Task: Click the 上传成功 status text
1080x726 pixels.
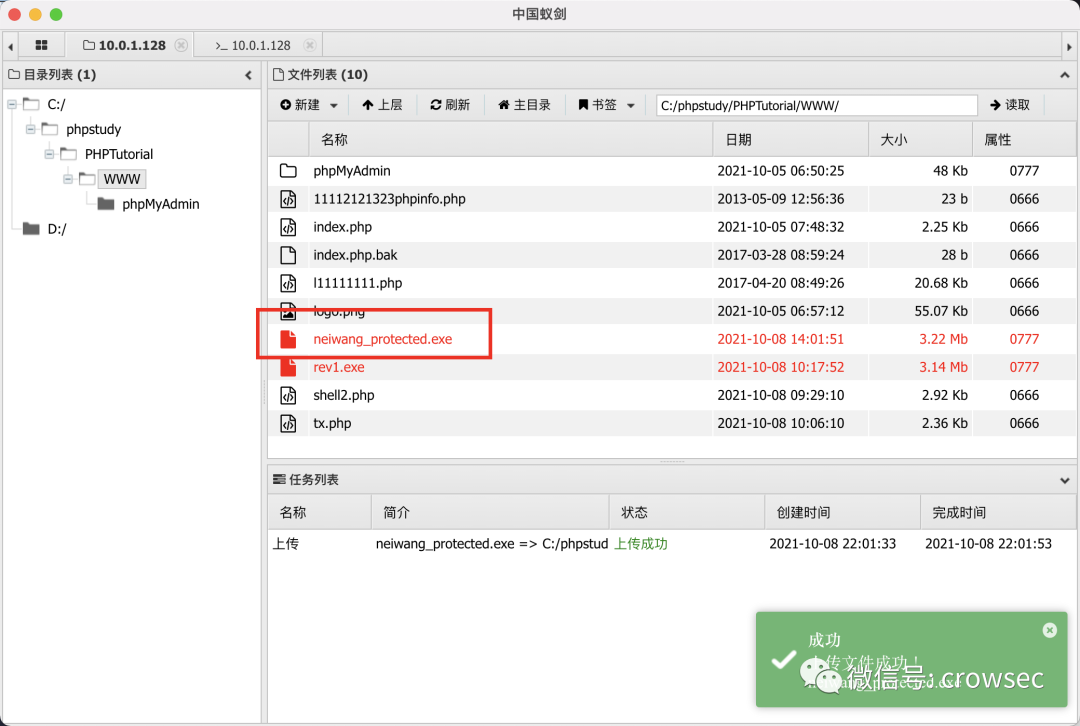Action: [x=641, y=543]
